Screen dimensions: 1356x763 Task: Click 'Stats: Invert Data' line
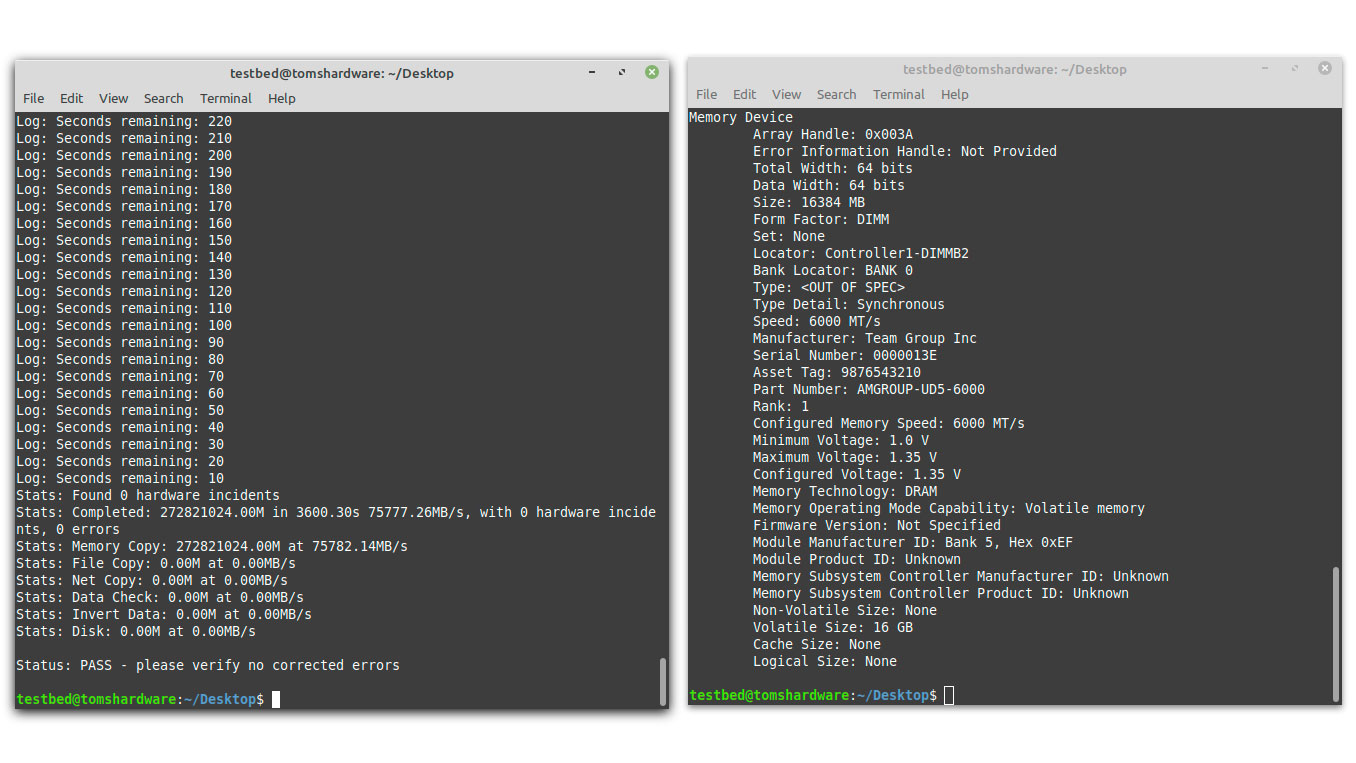(164, 614)
